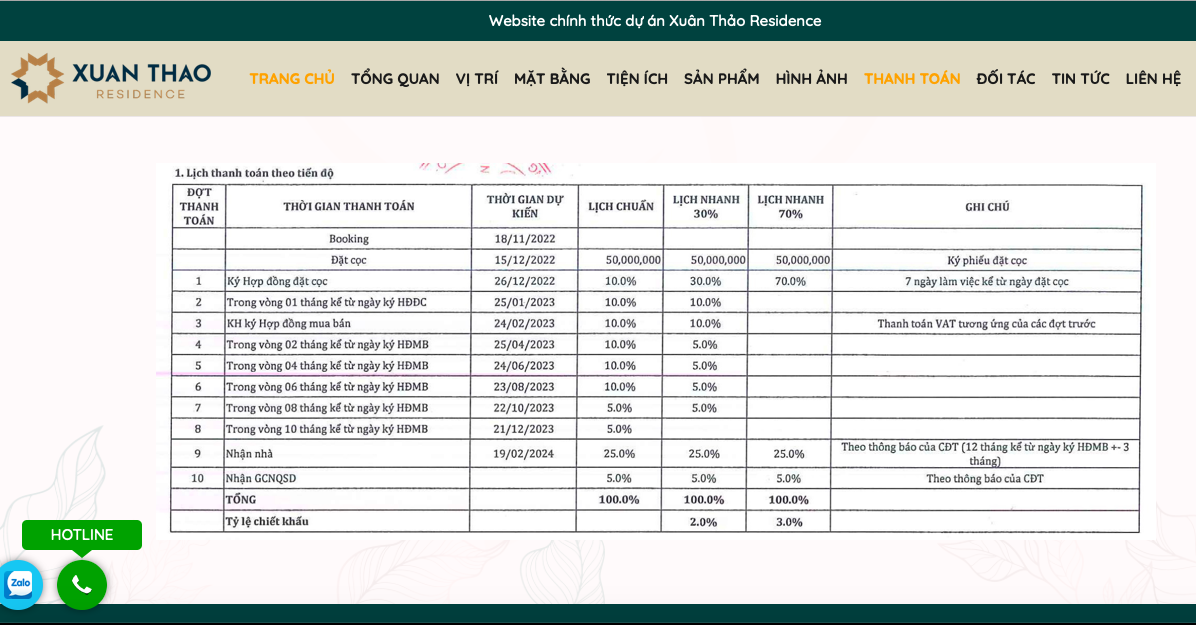Click the GHI CHÚ column header in table

coord(986,207)
